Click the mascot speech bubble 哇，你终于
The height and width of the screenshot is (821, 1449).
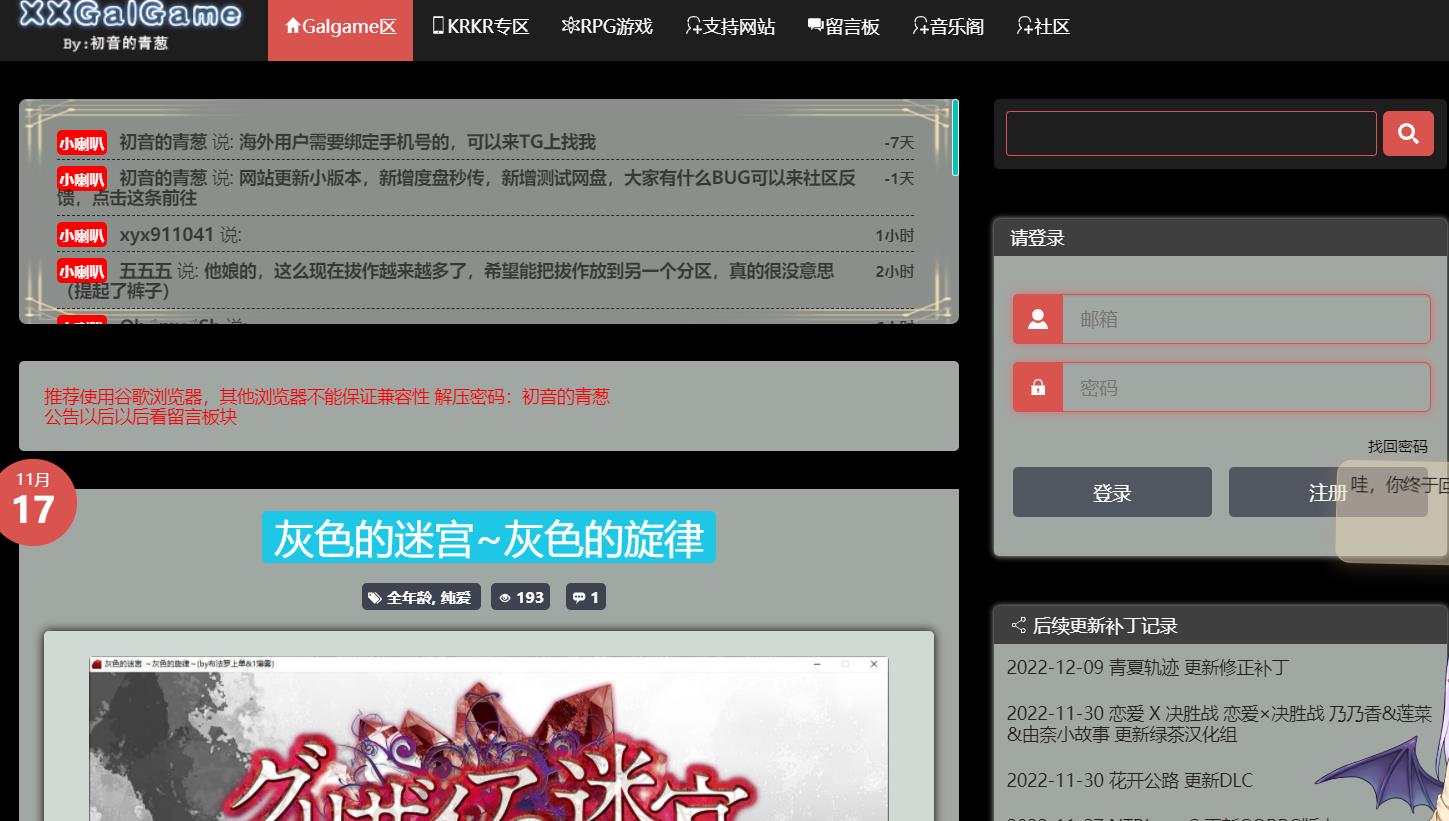[1392, 510]
